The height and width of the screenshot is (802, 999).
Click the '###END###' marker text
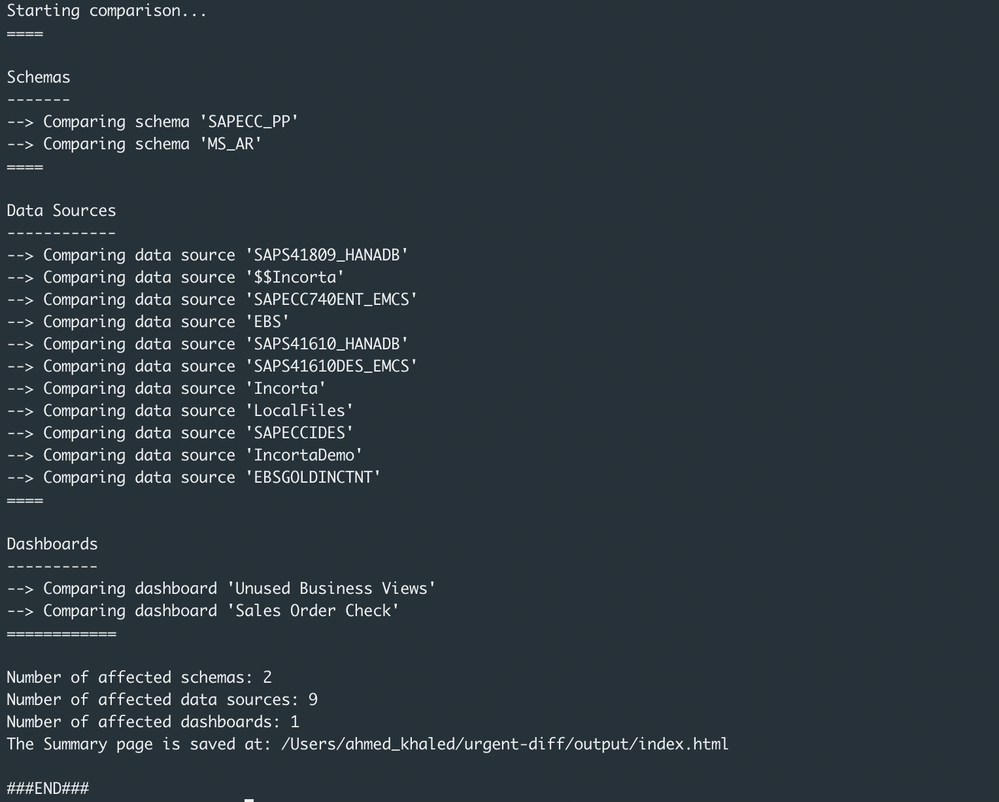(x=47, y=788)
